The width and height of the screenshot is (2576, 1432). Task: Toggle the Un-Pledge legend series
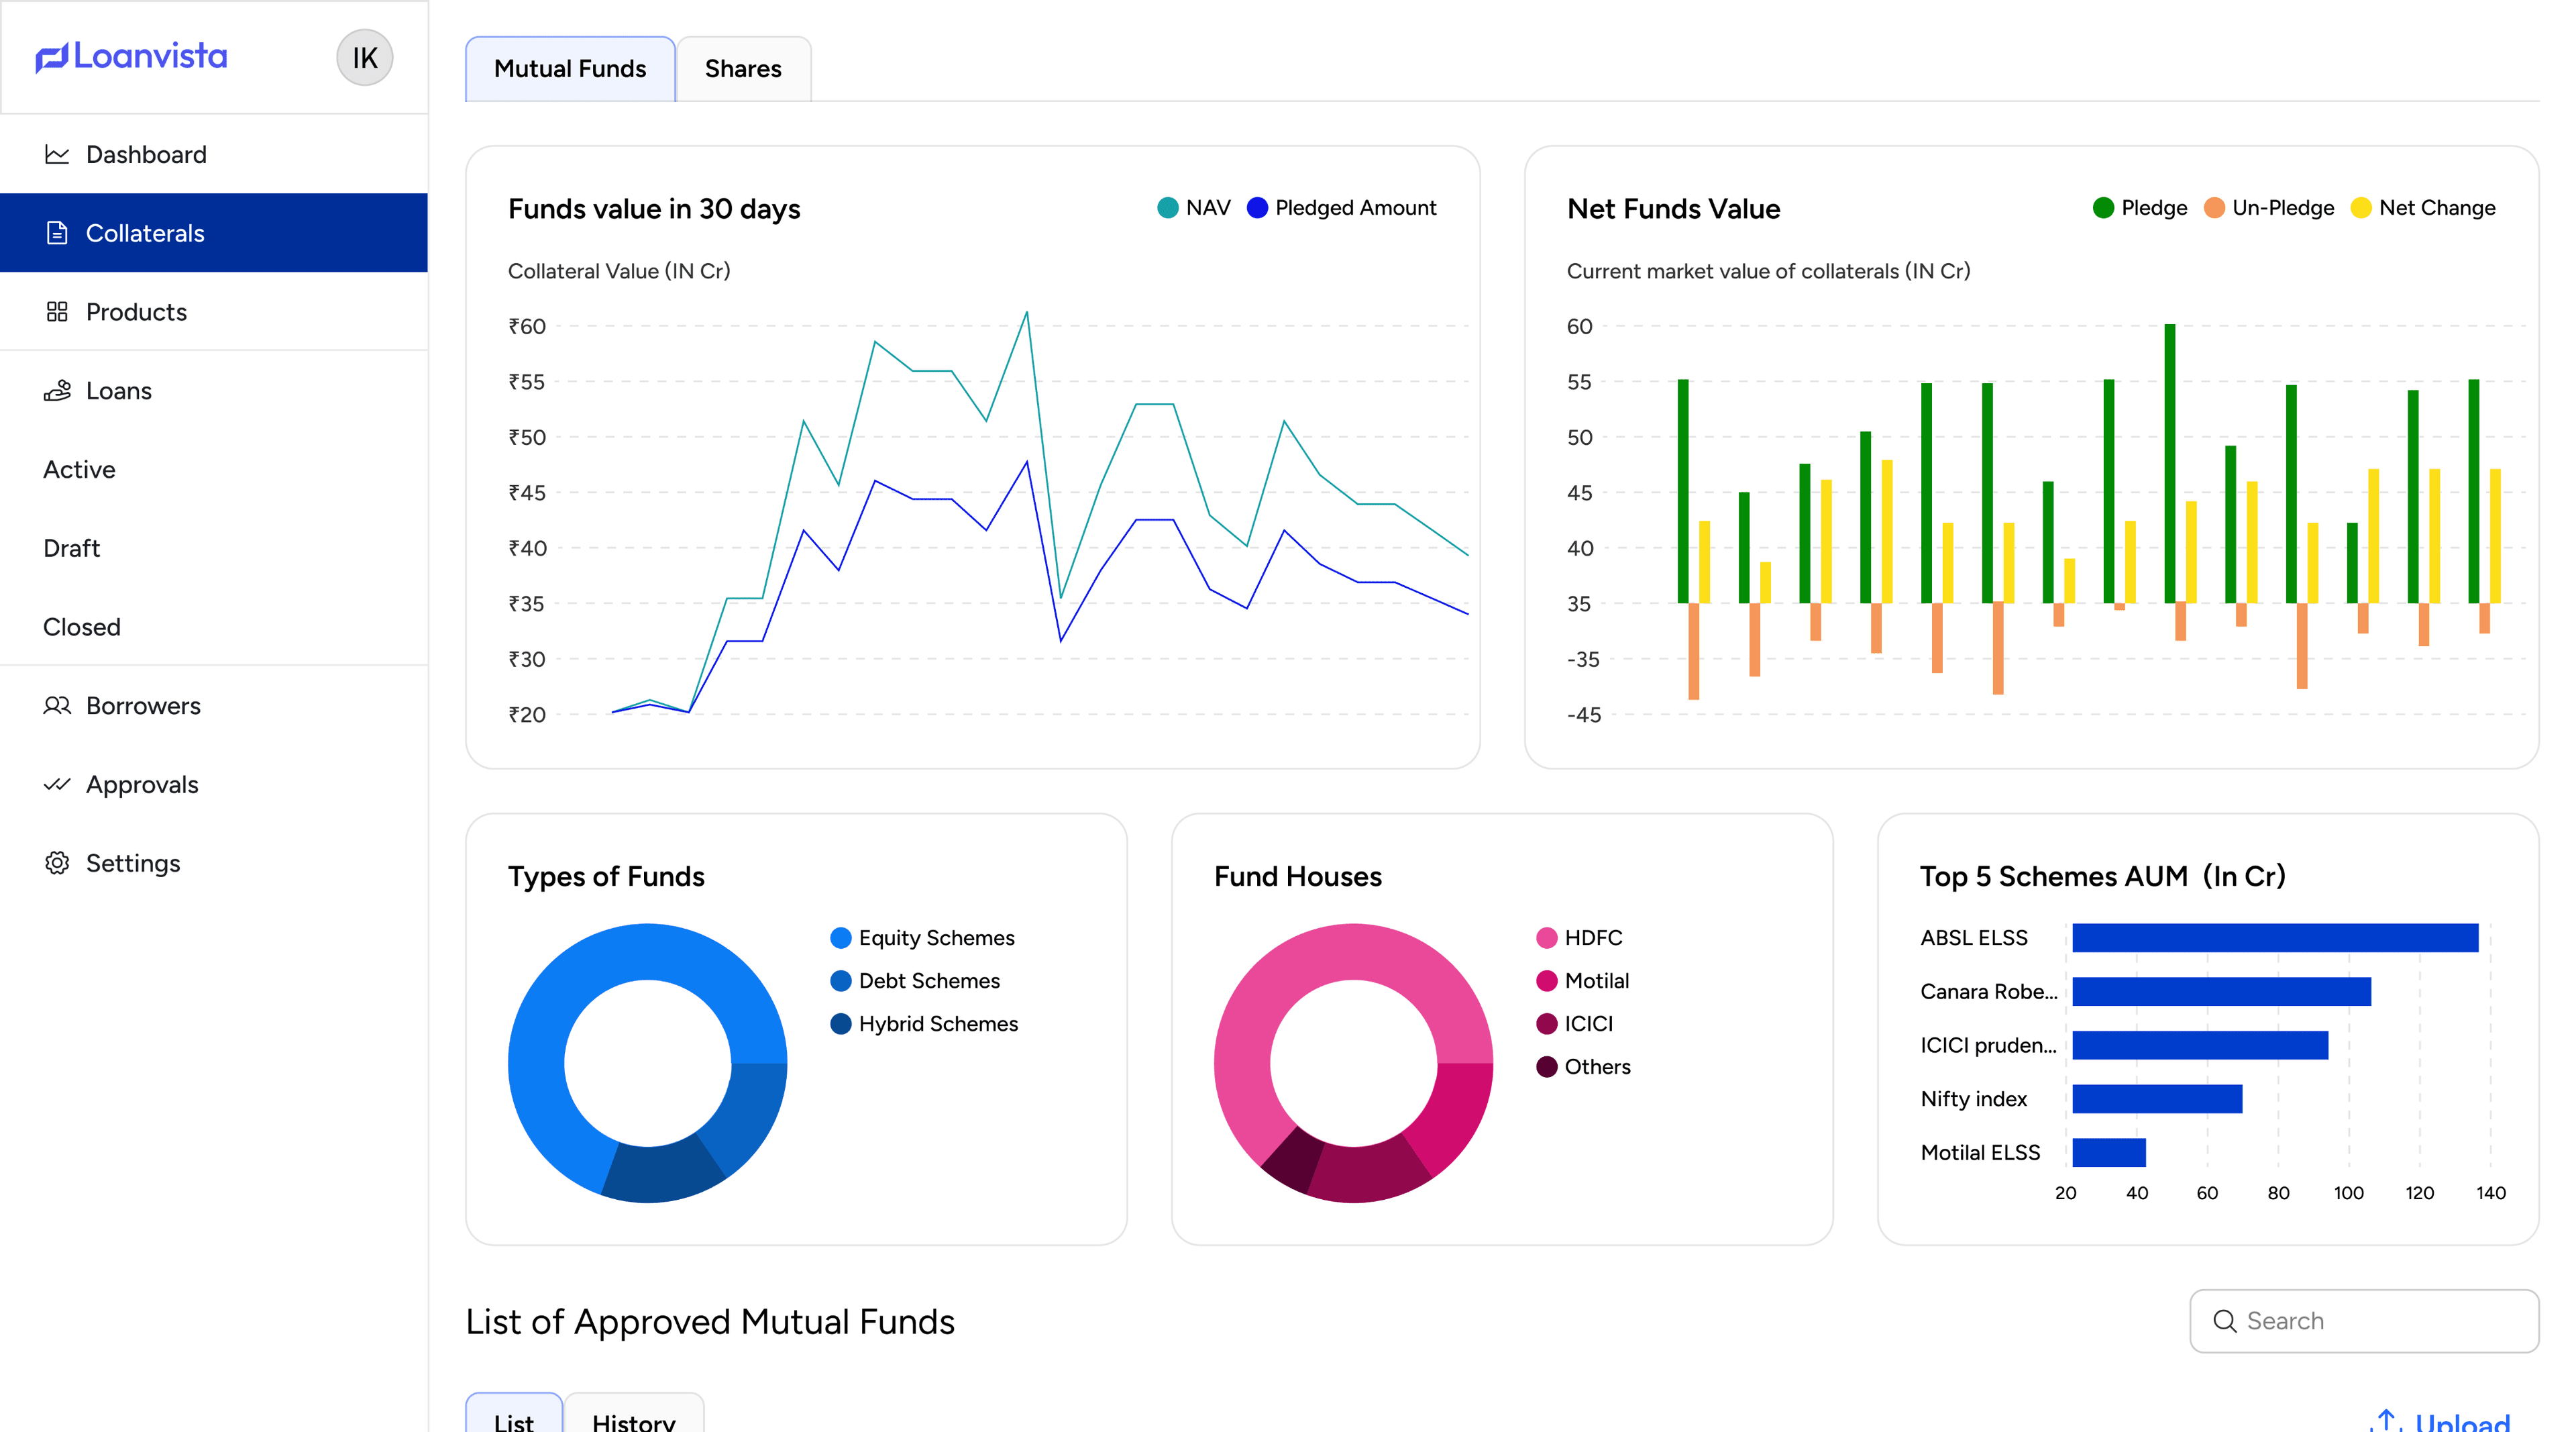pos(2269,208)
